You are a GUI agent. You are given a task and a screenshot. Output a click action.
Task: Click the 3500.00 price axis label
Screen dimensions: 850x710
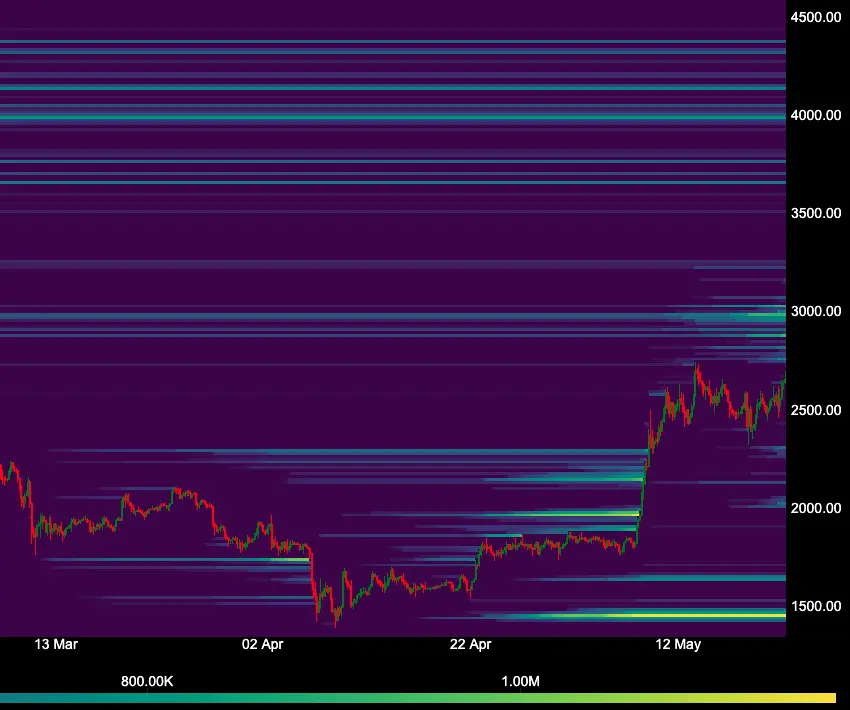[x=816, y=214]
